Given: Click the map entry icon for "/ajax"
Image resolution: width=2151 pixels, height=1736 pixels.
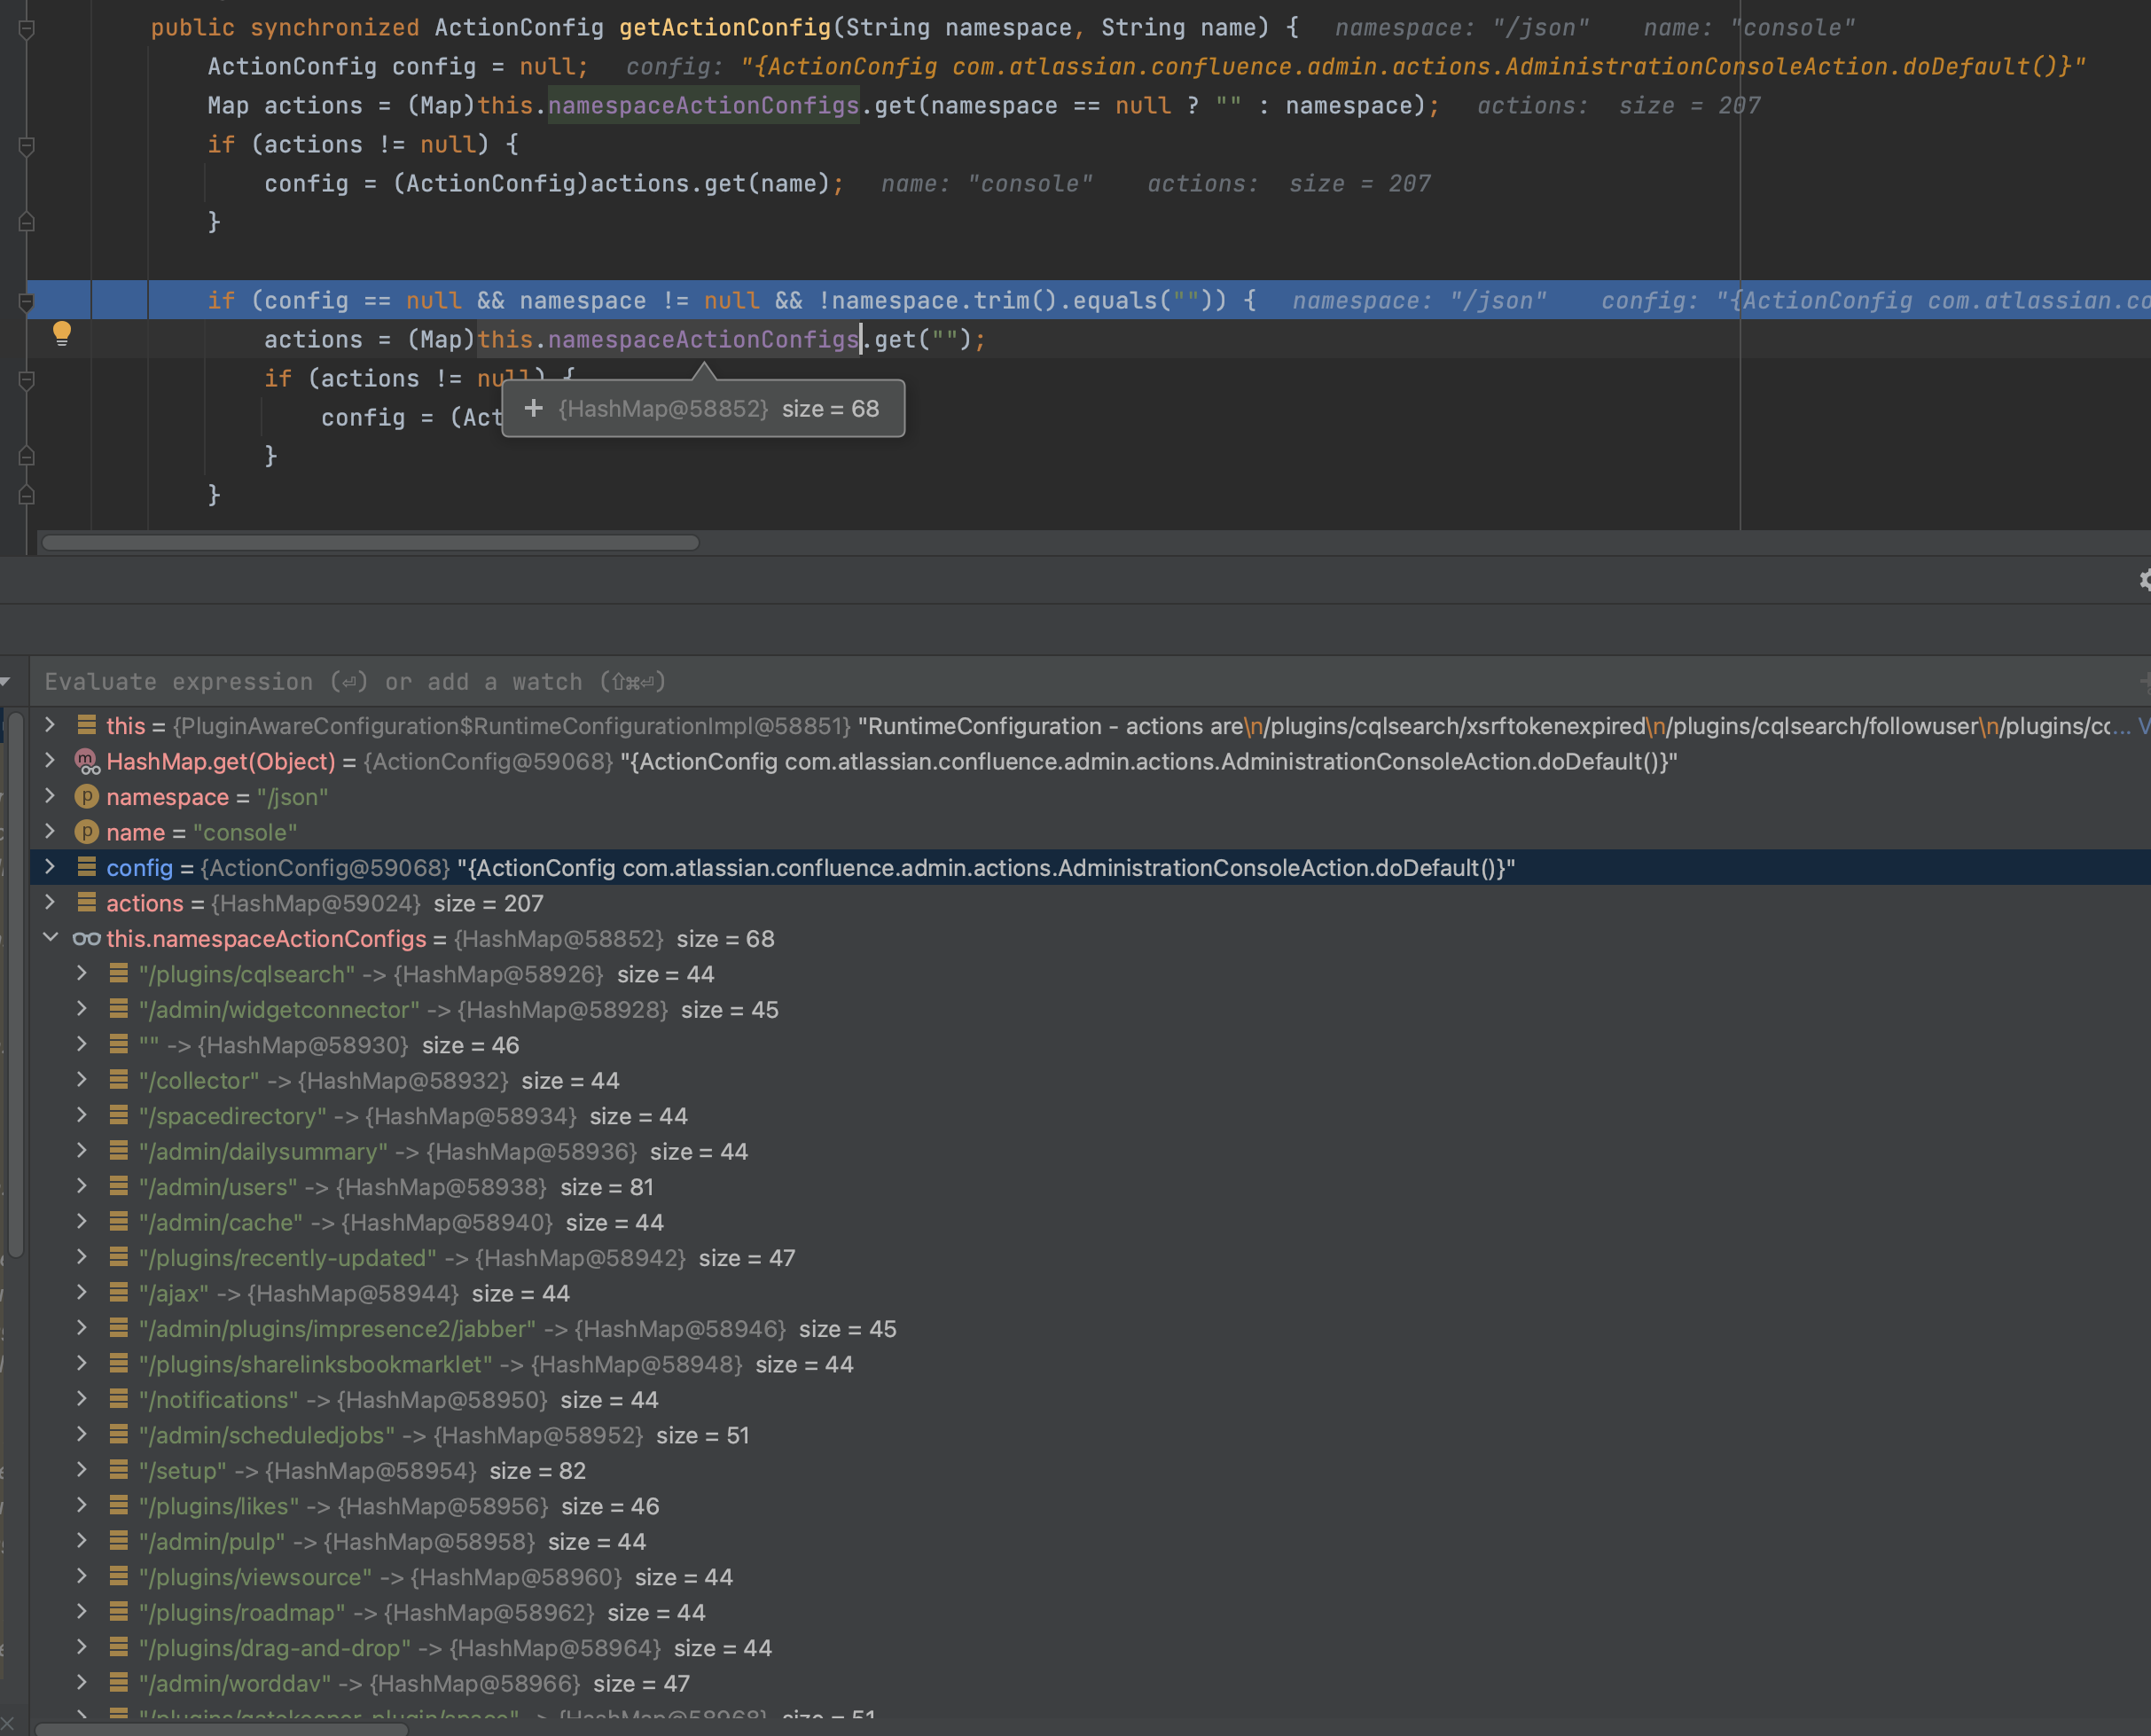Looking at the screenshot, I should click(119, 1292).
